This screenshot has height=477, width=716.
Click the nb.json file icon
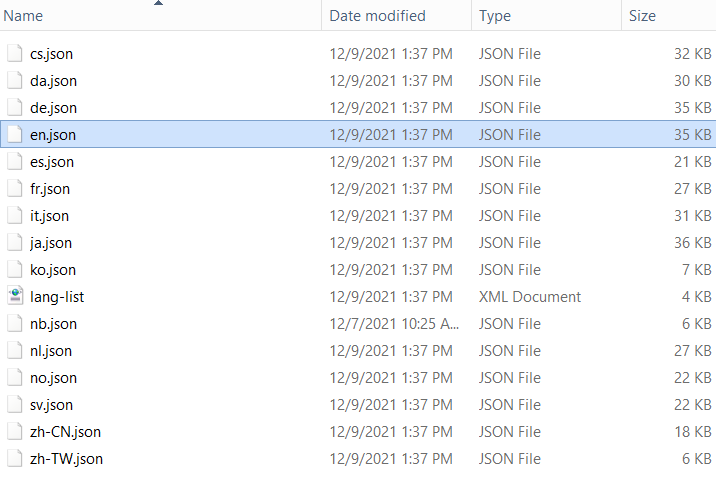coord(14,324)
